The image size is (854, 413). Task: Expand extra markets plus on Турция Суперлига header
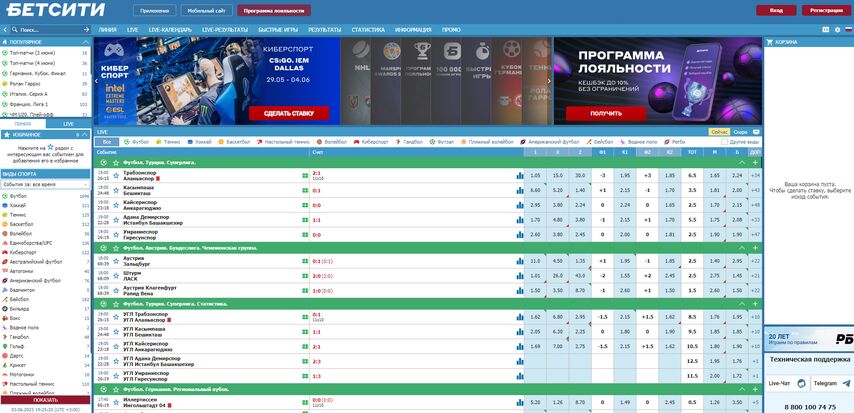[x=755, y=162]
